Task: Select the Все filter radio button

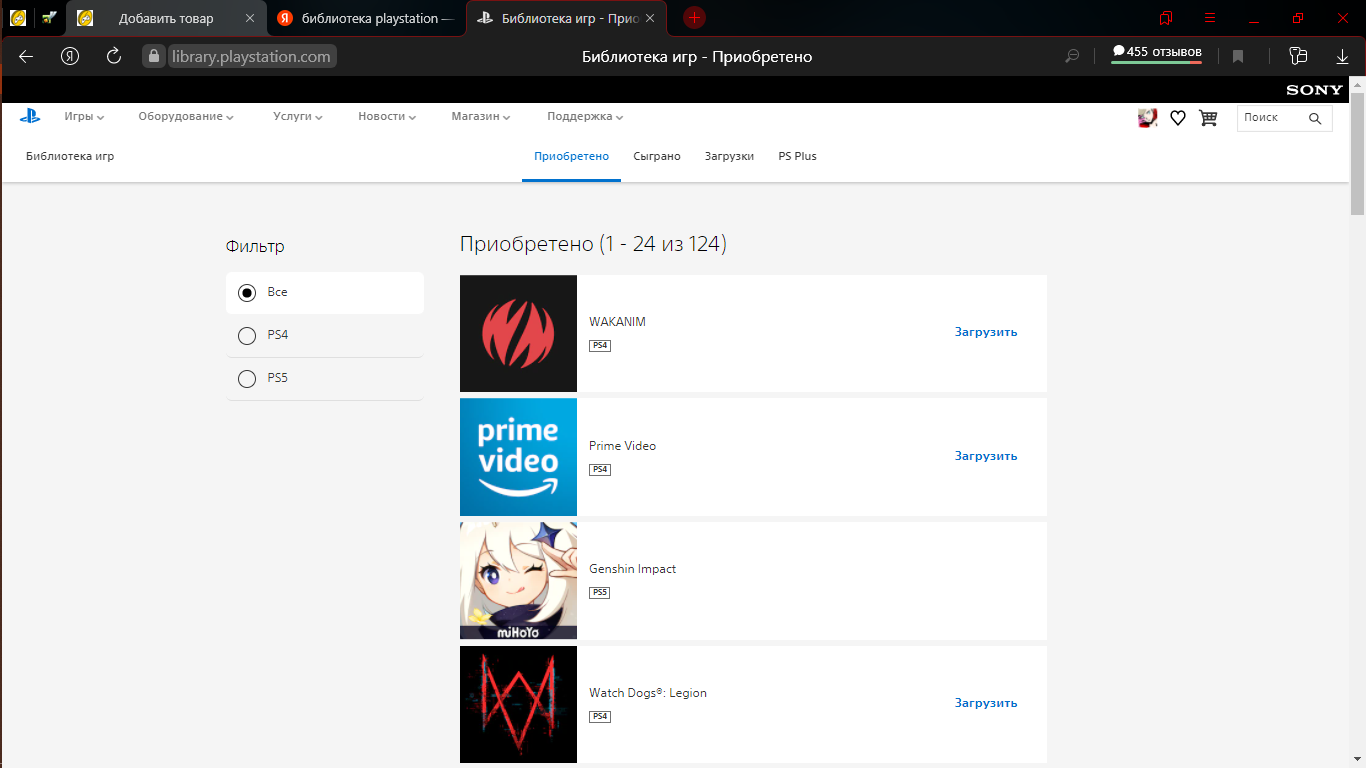Action: [x=247, y=293]
